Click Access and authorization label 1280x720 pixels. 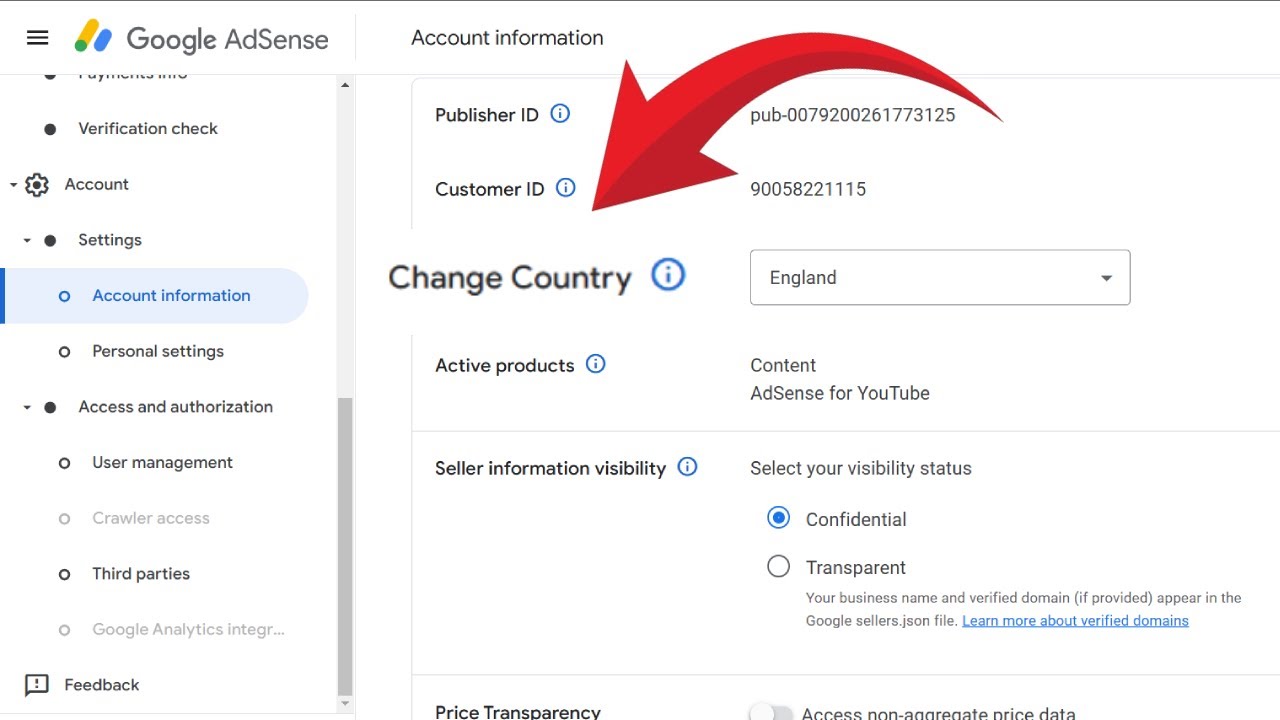[176, 407]
